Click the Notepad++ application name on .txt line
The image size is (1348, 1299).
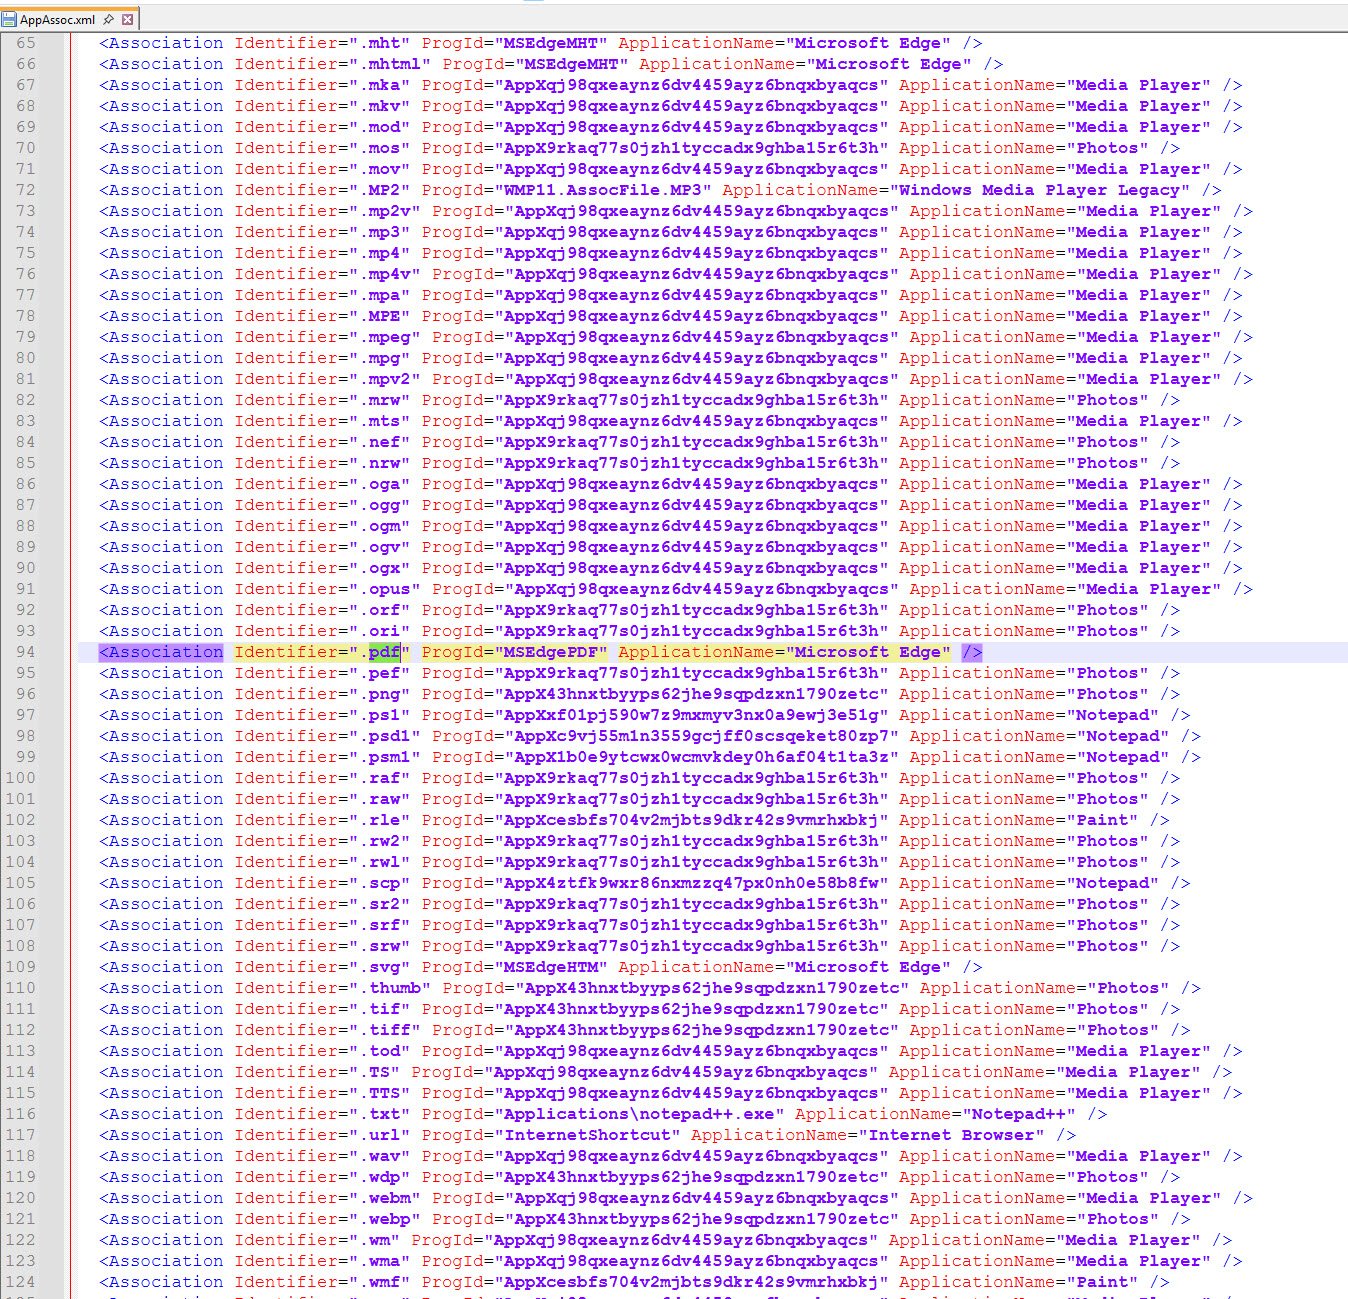[1019, 1114]
